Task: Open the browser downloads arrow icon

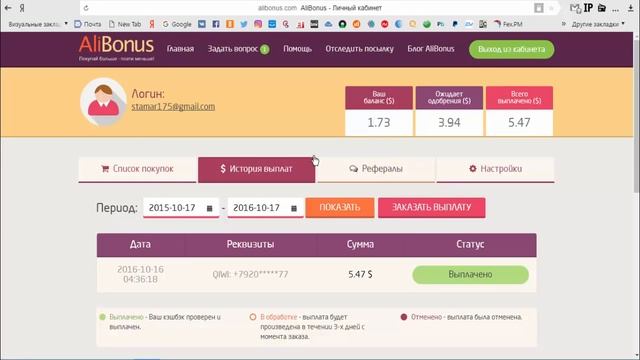Action: pyautogui.click(x=631, y=8)
